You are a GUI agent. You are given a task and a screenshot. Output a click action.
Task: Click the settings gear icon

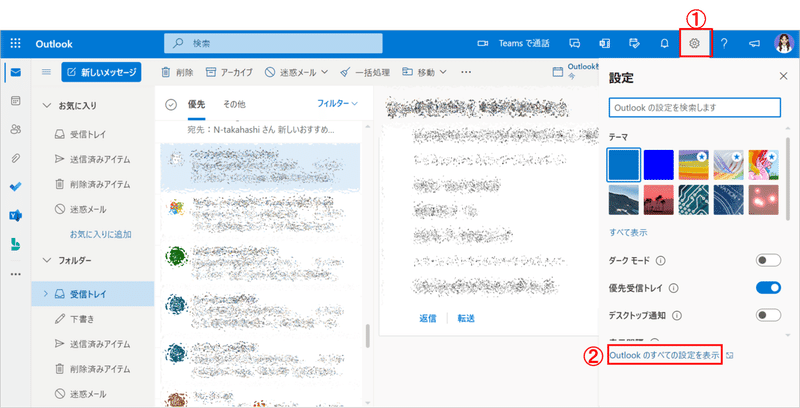(x=694, y=44)
